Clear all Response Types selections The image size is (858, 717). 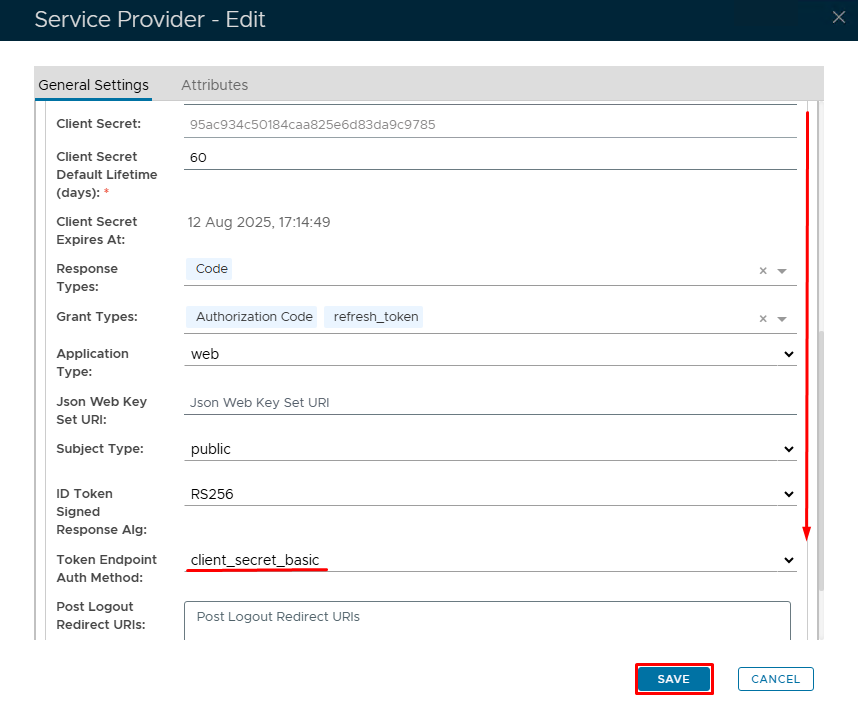point(763,271)
